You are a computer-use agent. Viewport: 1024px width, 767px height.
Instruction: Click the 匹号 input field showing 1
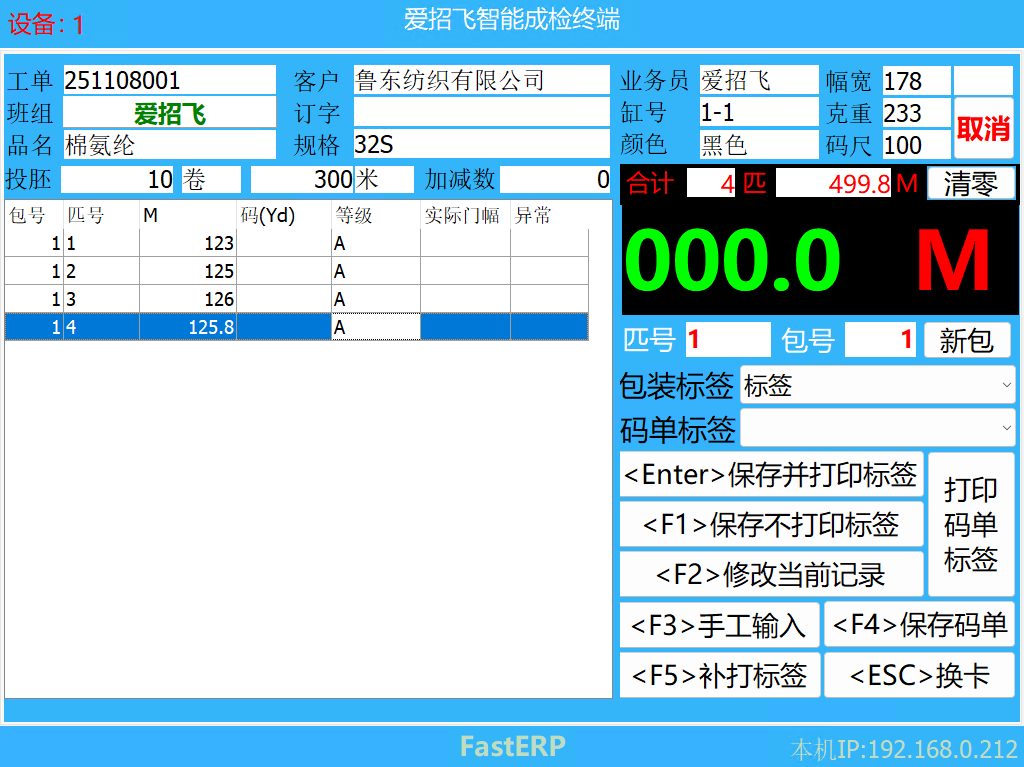click(x=727, y=340)
